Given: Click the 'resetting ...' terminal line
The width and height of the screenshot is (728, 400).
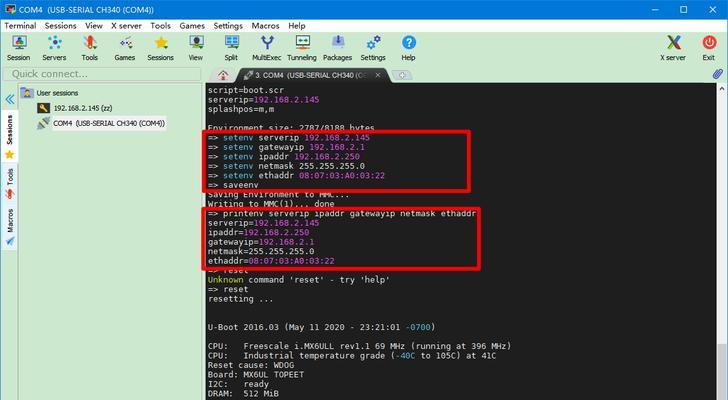Looking at the screenshot, I should tap(240, 299).
